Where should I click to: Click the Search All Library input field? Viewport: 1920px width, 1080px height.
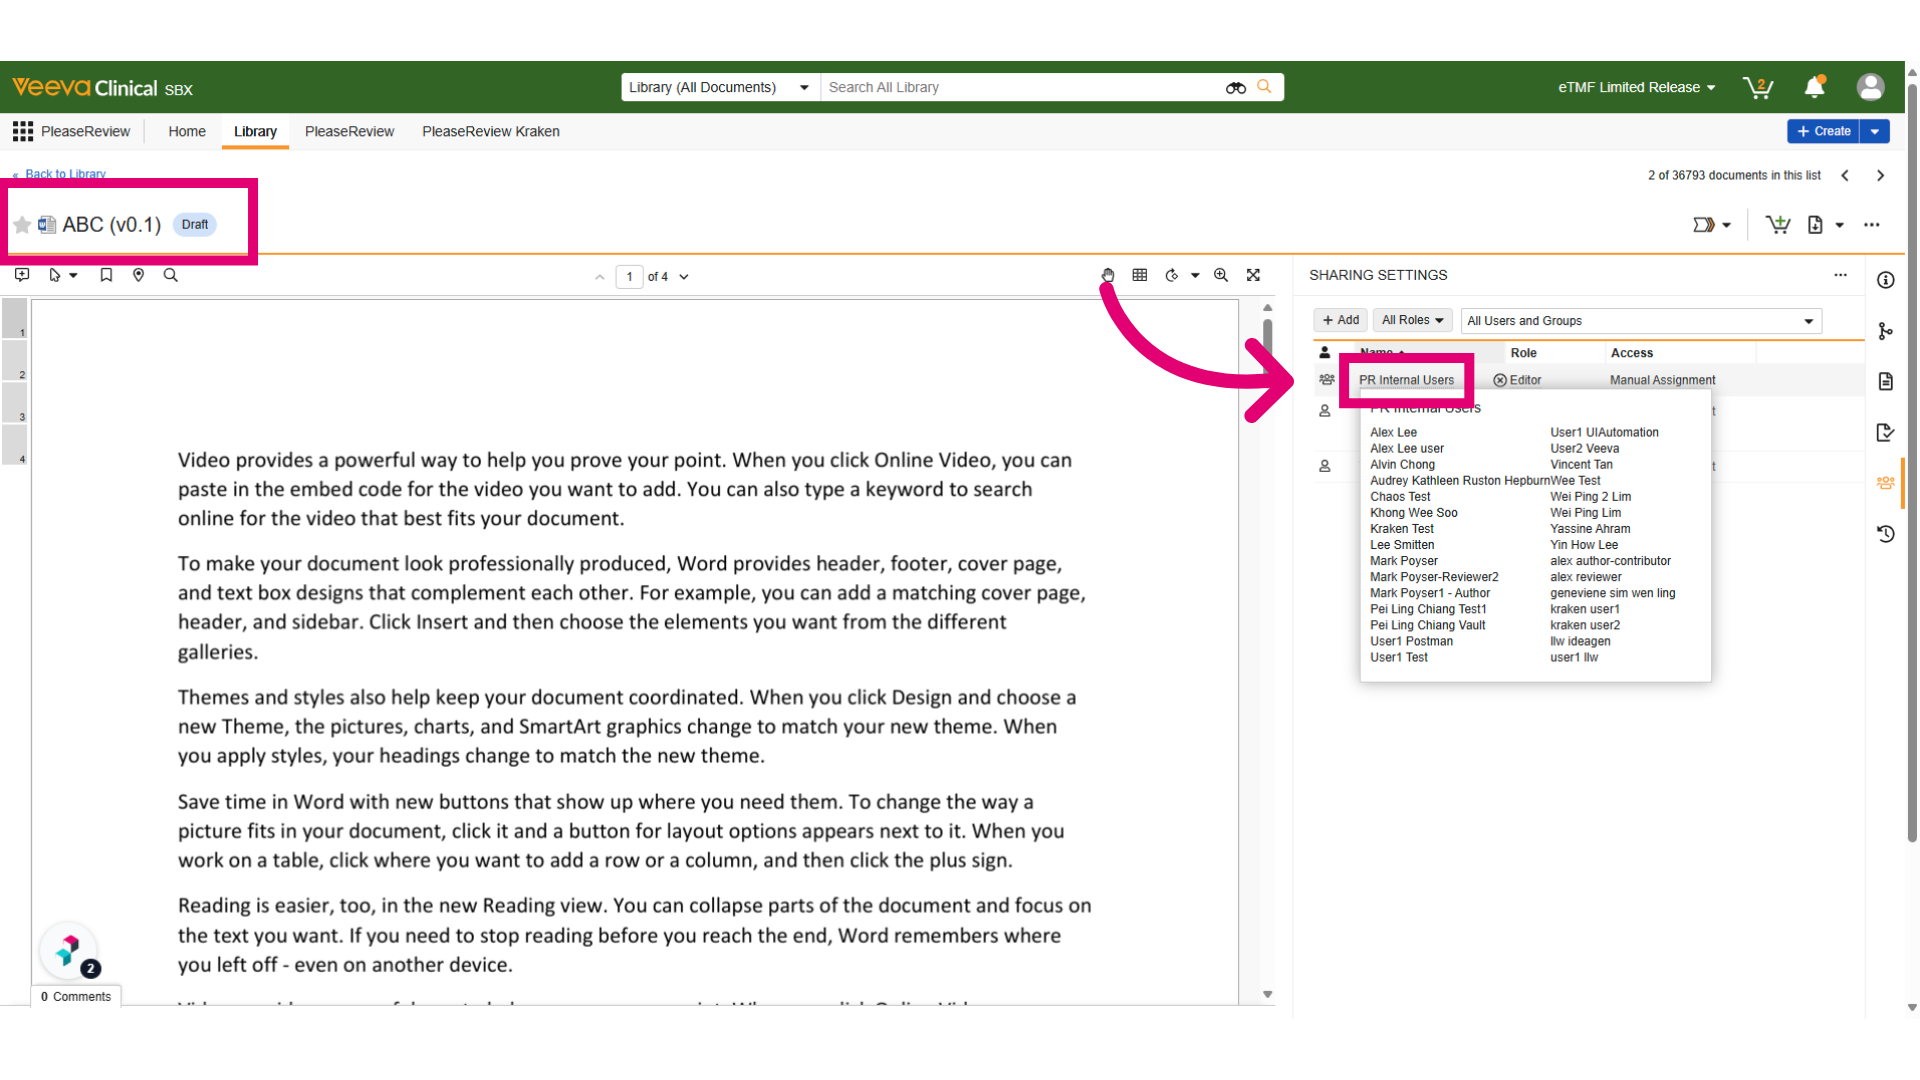click(1020, 87)
